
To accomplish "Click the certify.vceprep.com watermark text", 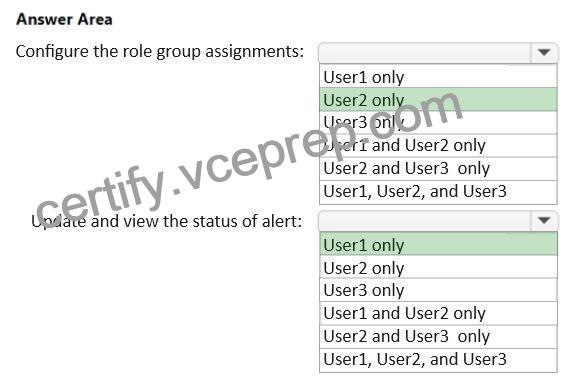I will coord(249,158).
